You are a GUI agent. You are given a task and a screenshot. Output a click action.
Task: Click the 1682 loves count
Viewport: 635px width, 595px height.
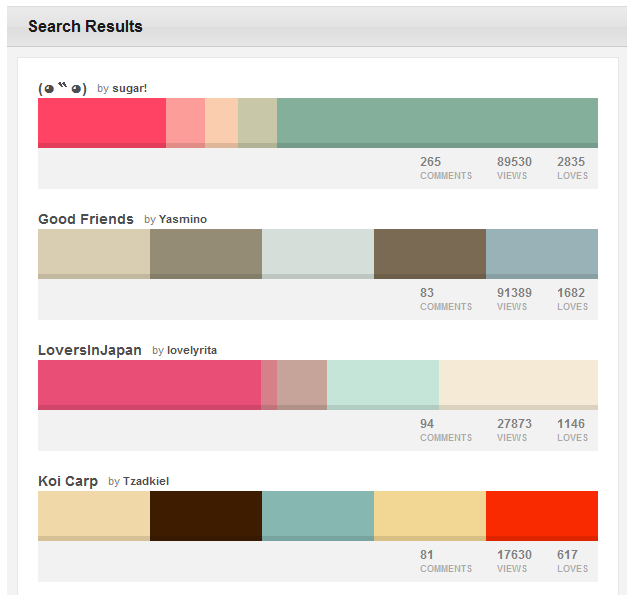point(571,292)
